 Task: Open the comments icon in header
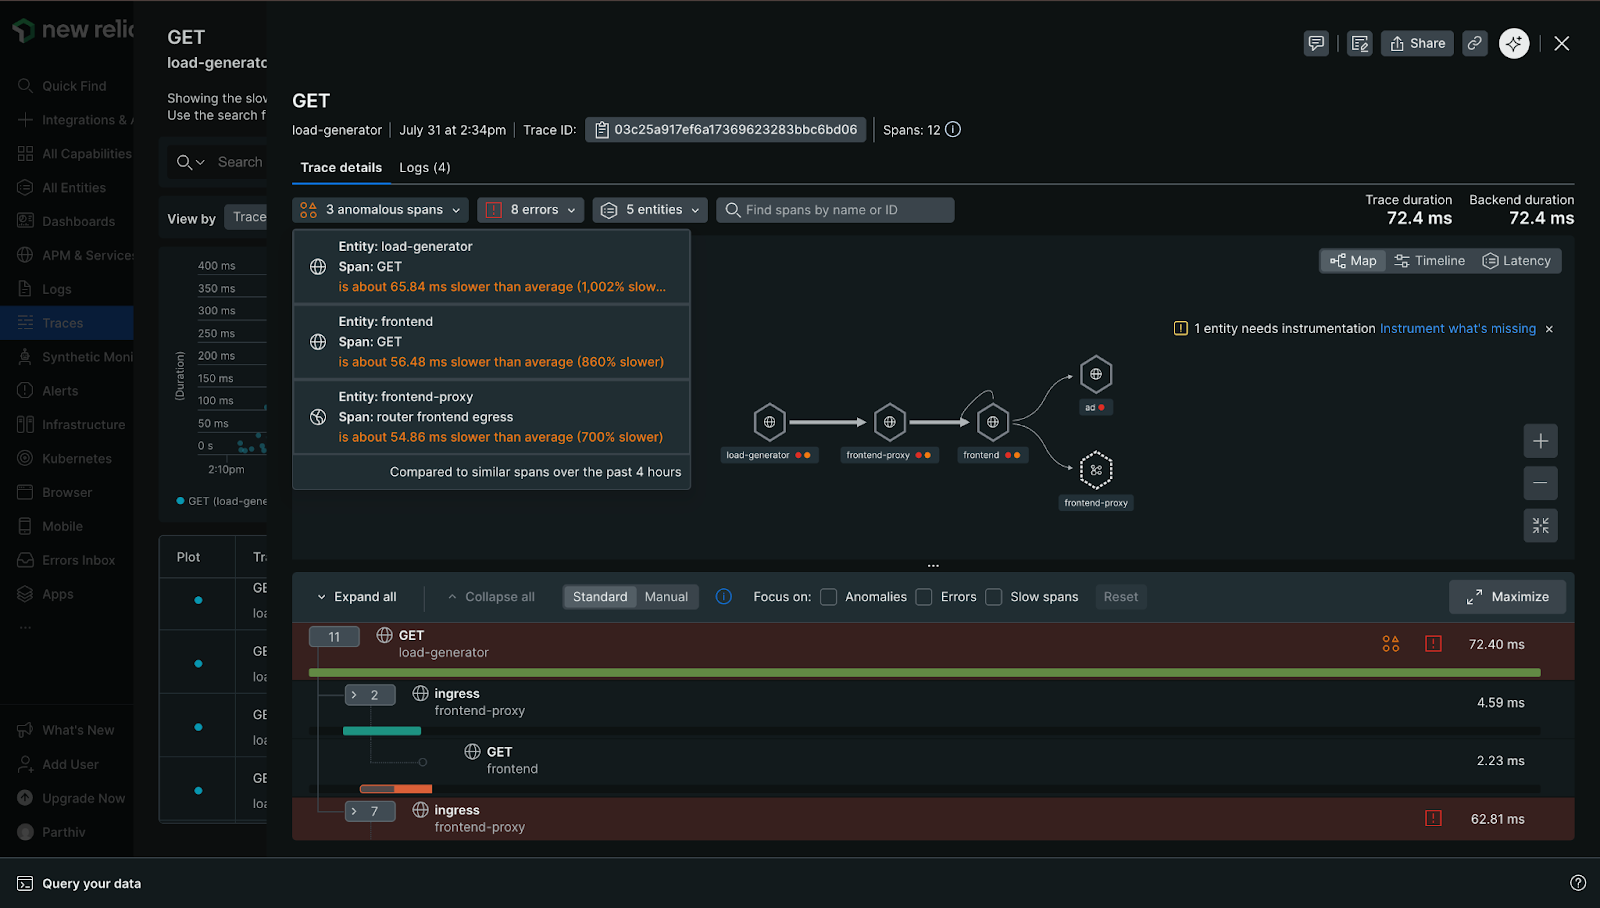pos(1316,43)
